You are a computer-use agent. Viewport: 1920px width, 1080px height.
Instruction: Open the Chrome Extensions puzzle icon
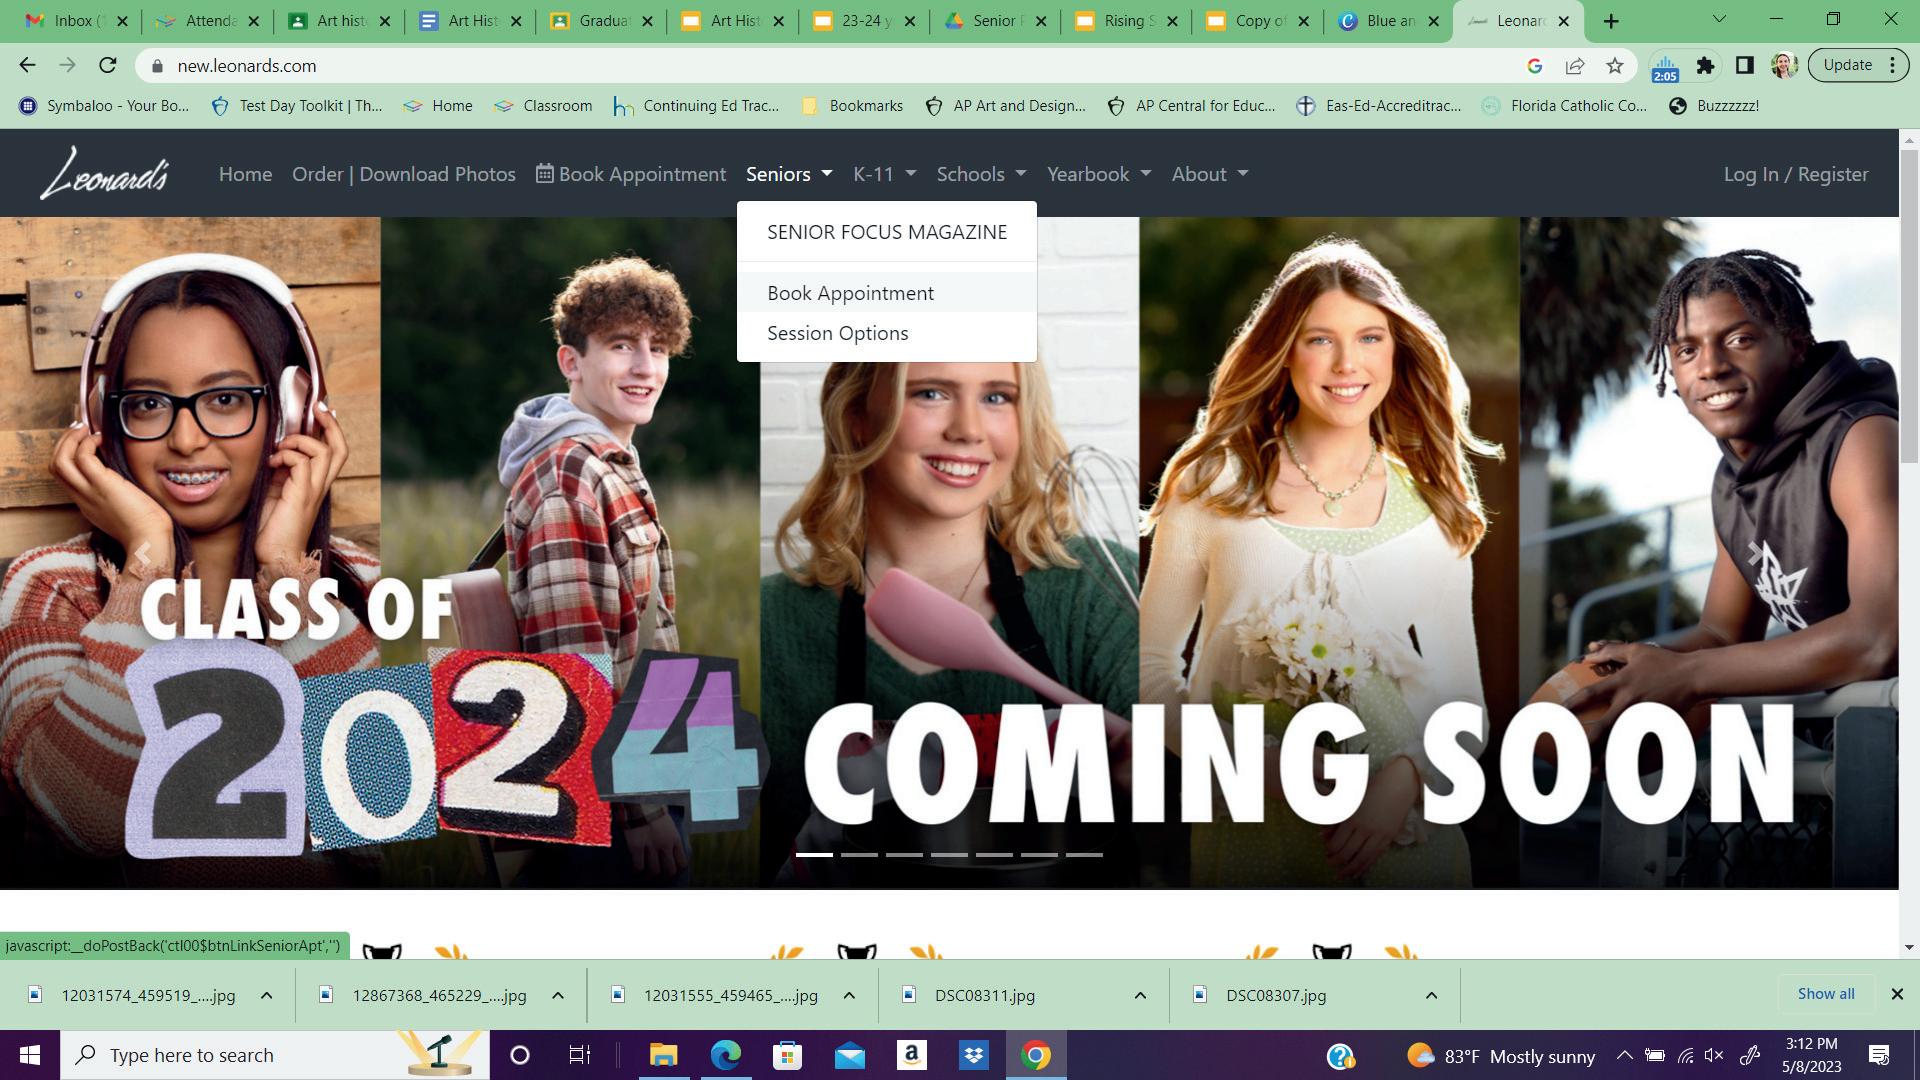click(1705, 66)
